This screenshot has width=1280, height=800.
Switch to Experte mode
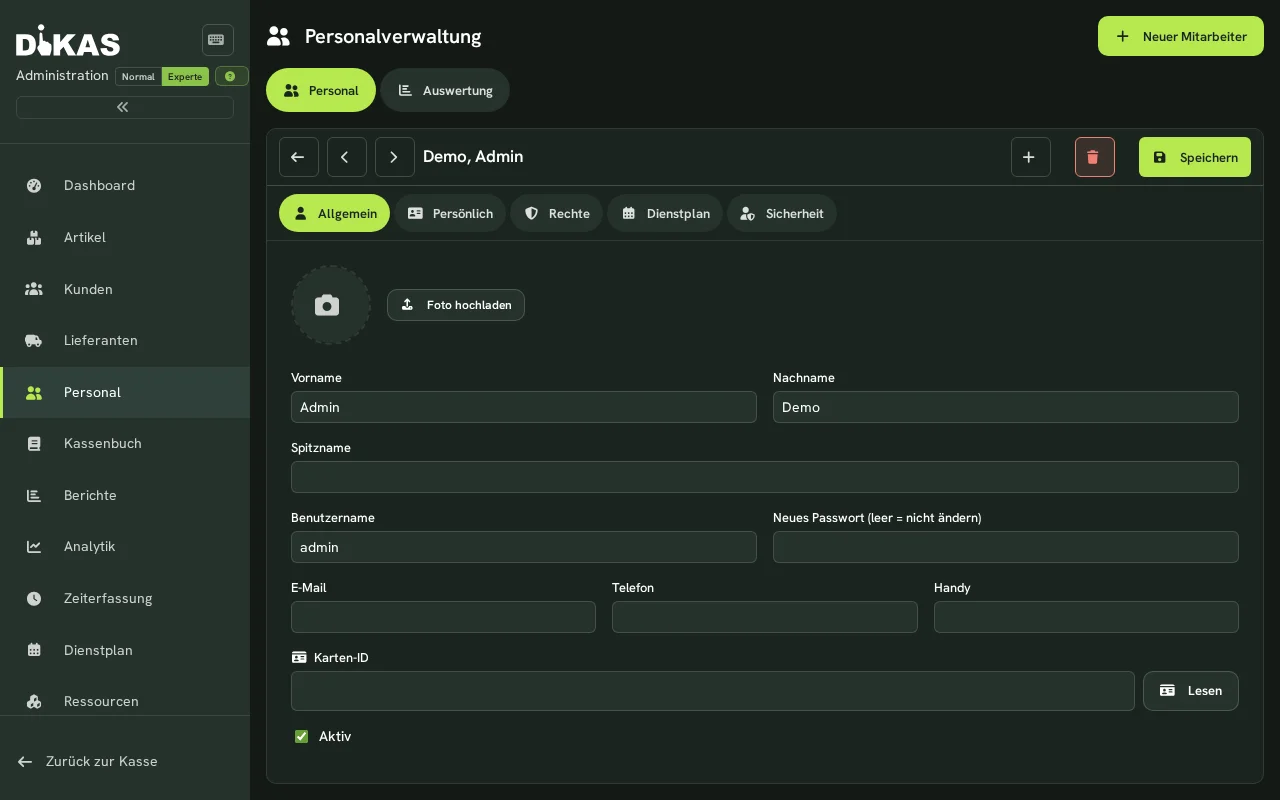click(x=185, y=76)
